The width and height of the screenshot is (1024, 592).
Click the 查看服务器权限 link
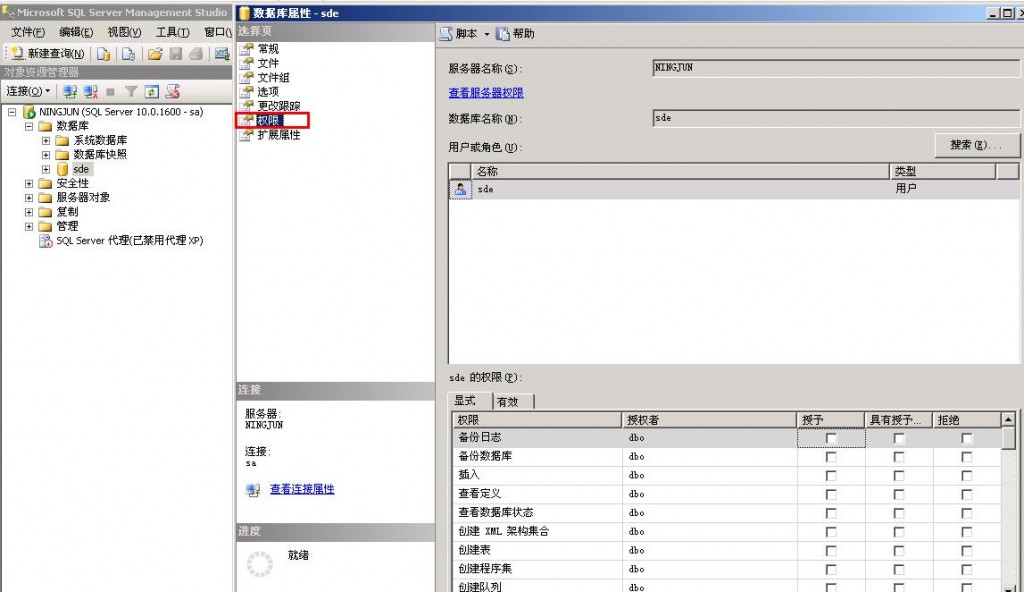click(x=487, y=92)
